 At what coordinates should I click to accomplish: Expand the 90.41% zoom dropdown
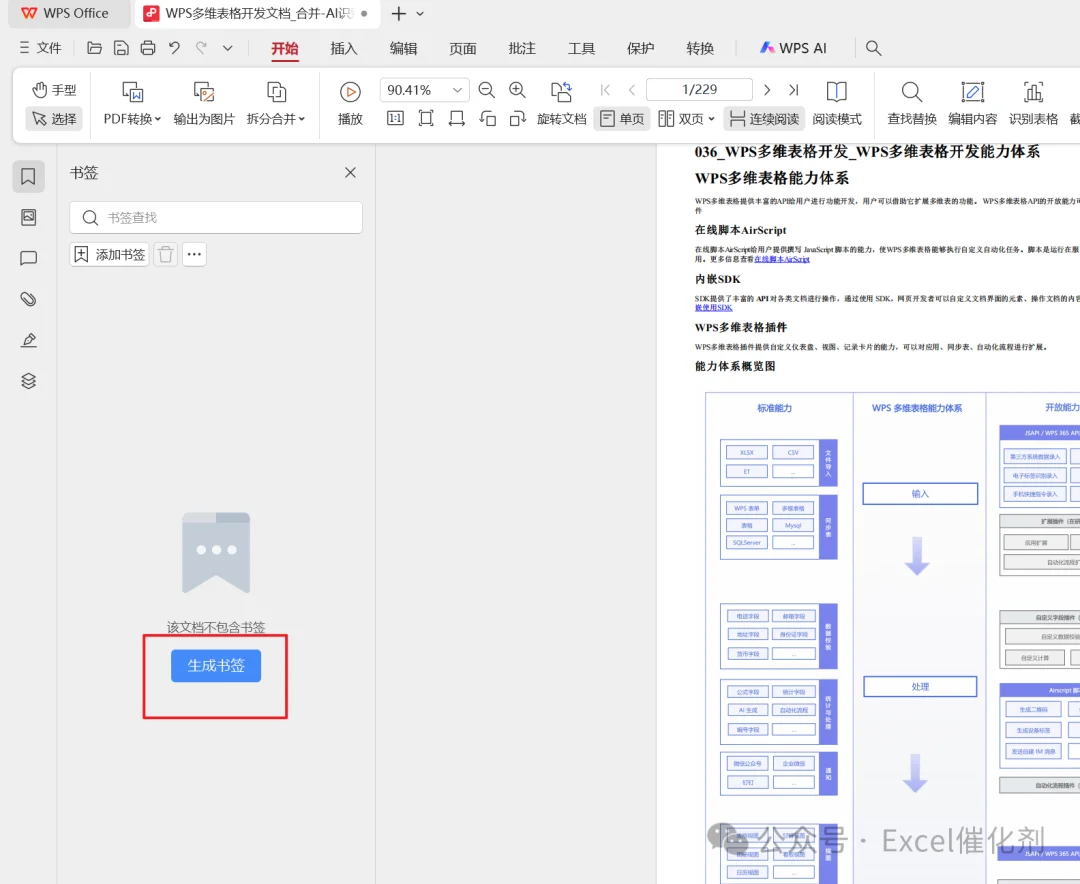click(x=457, y=90)
